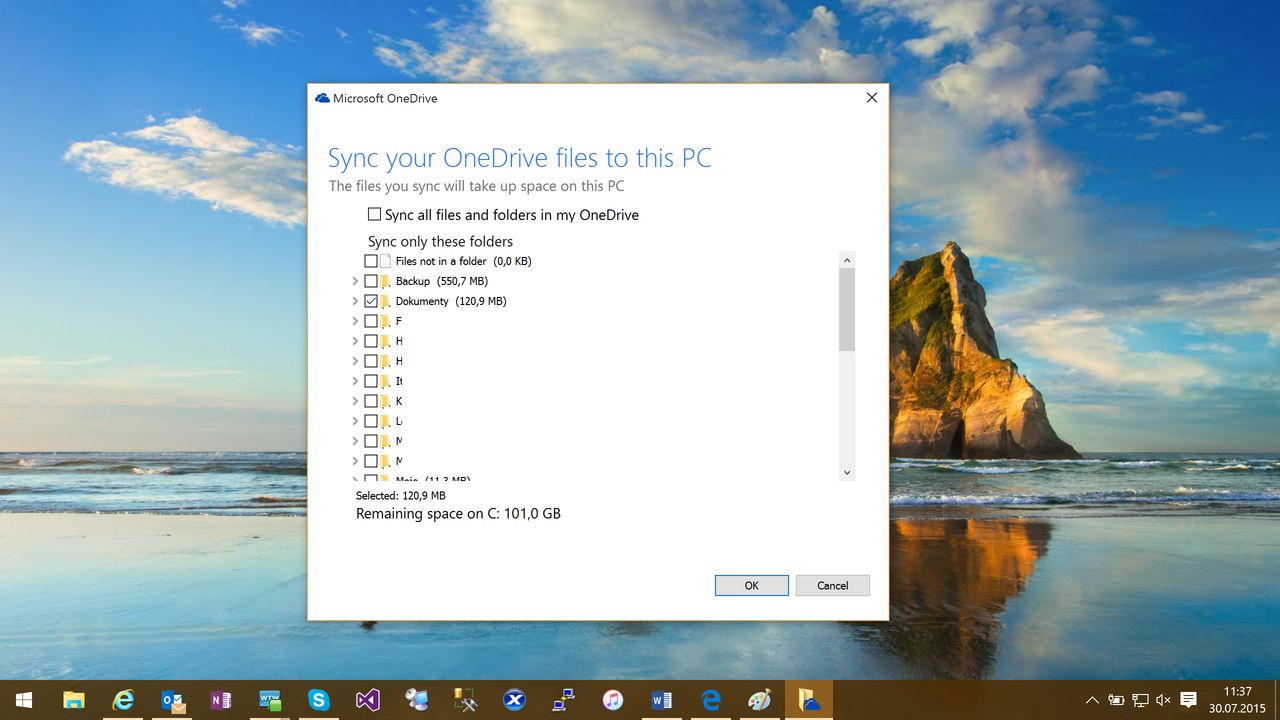Screen dimensions: 1280x720
Task: Launch Visual Studio from the taskbar
Action: (x=368, y=700)
